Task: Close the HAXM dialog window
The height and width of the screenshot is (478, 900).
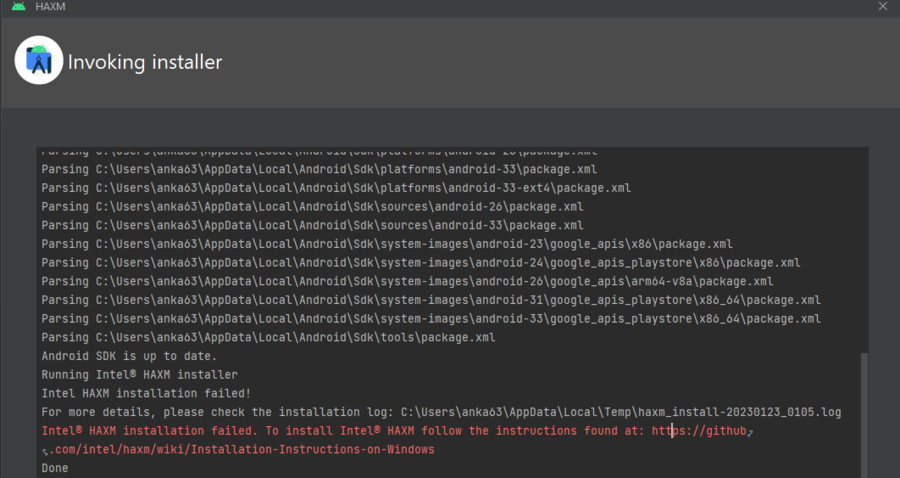Action: point(882,7)
